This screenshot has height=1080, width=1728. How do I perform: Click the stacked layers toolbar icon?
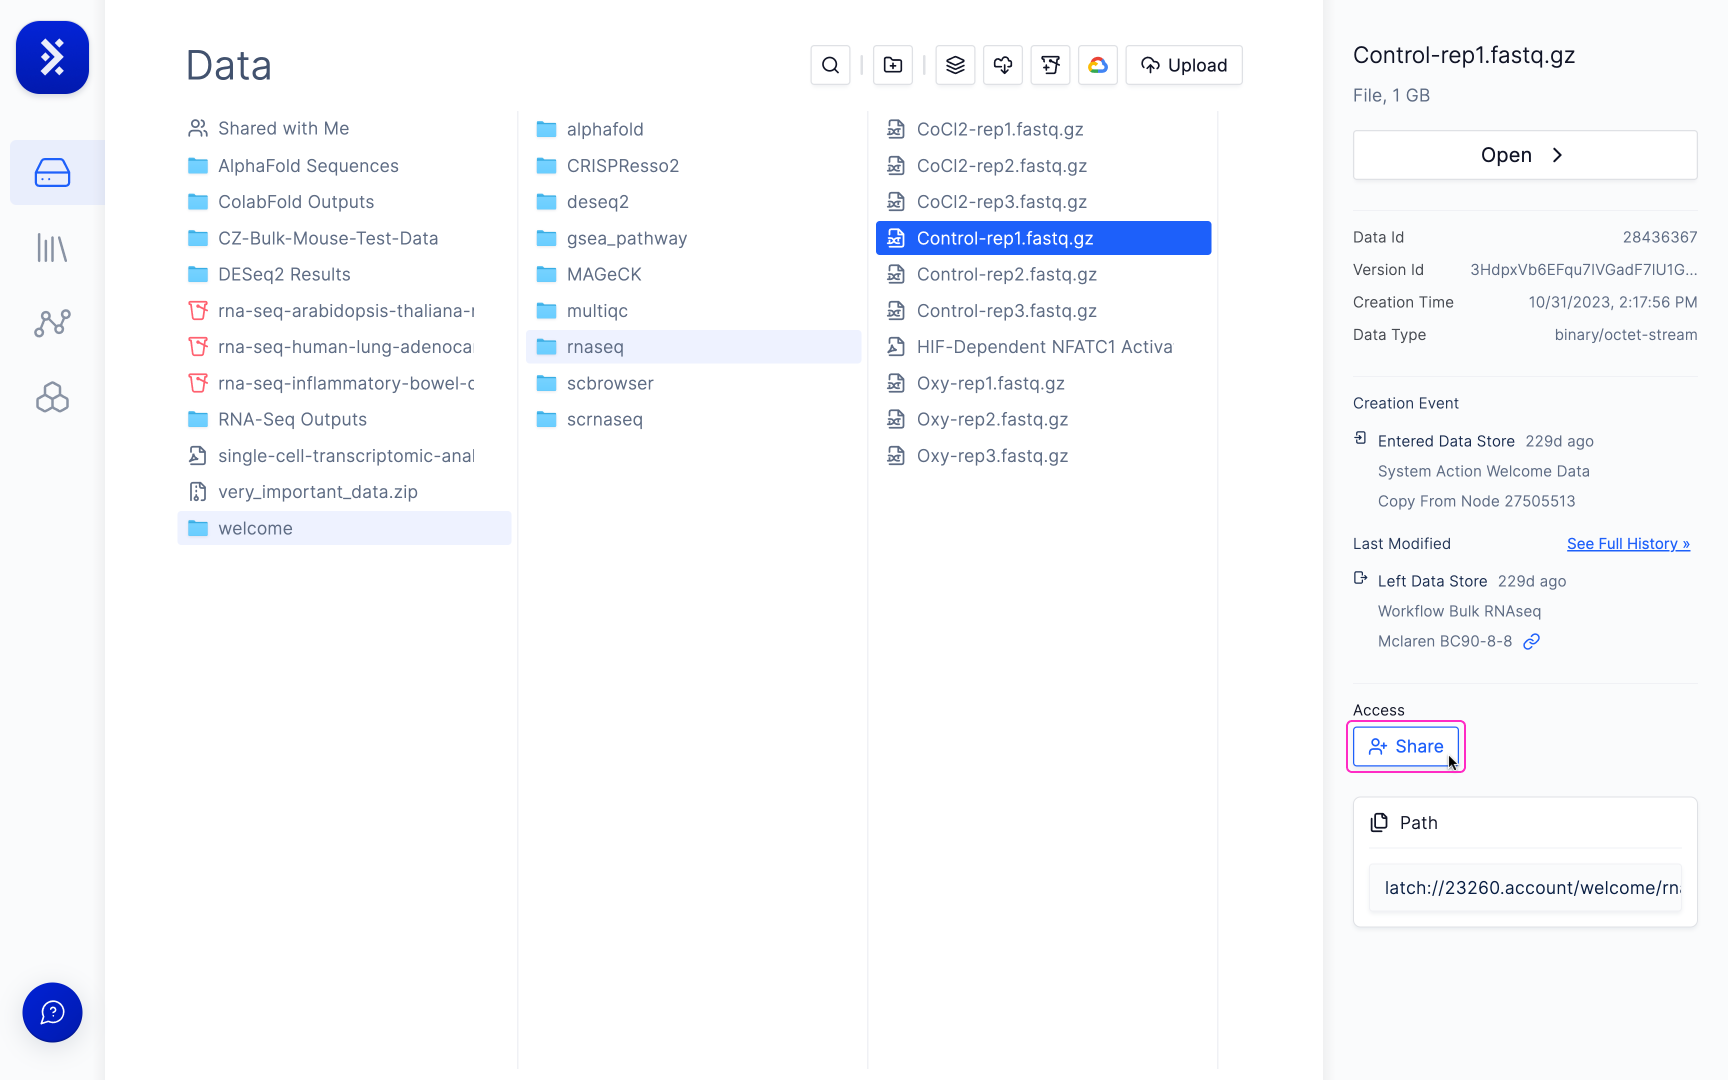pos(955,65)
